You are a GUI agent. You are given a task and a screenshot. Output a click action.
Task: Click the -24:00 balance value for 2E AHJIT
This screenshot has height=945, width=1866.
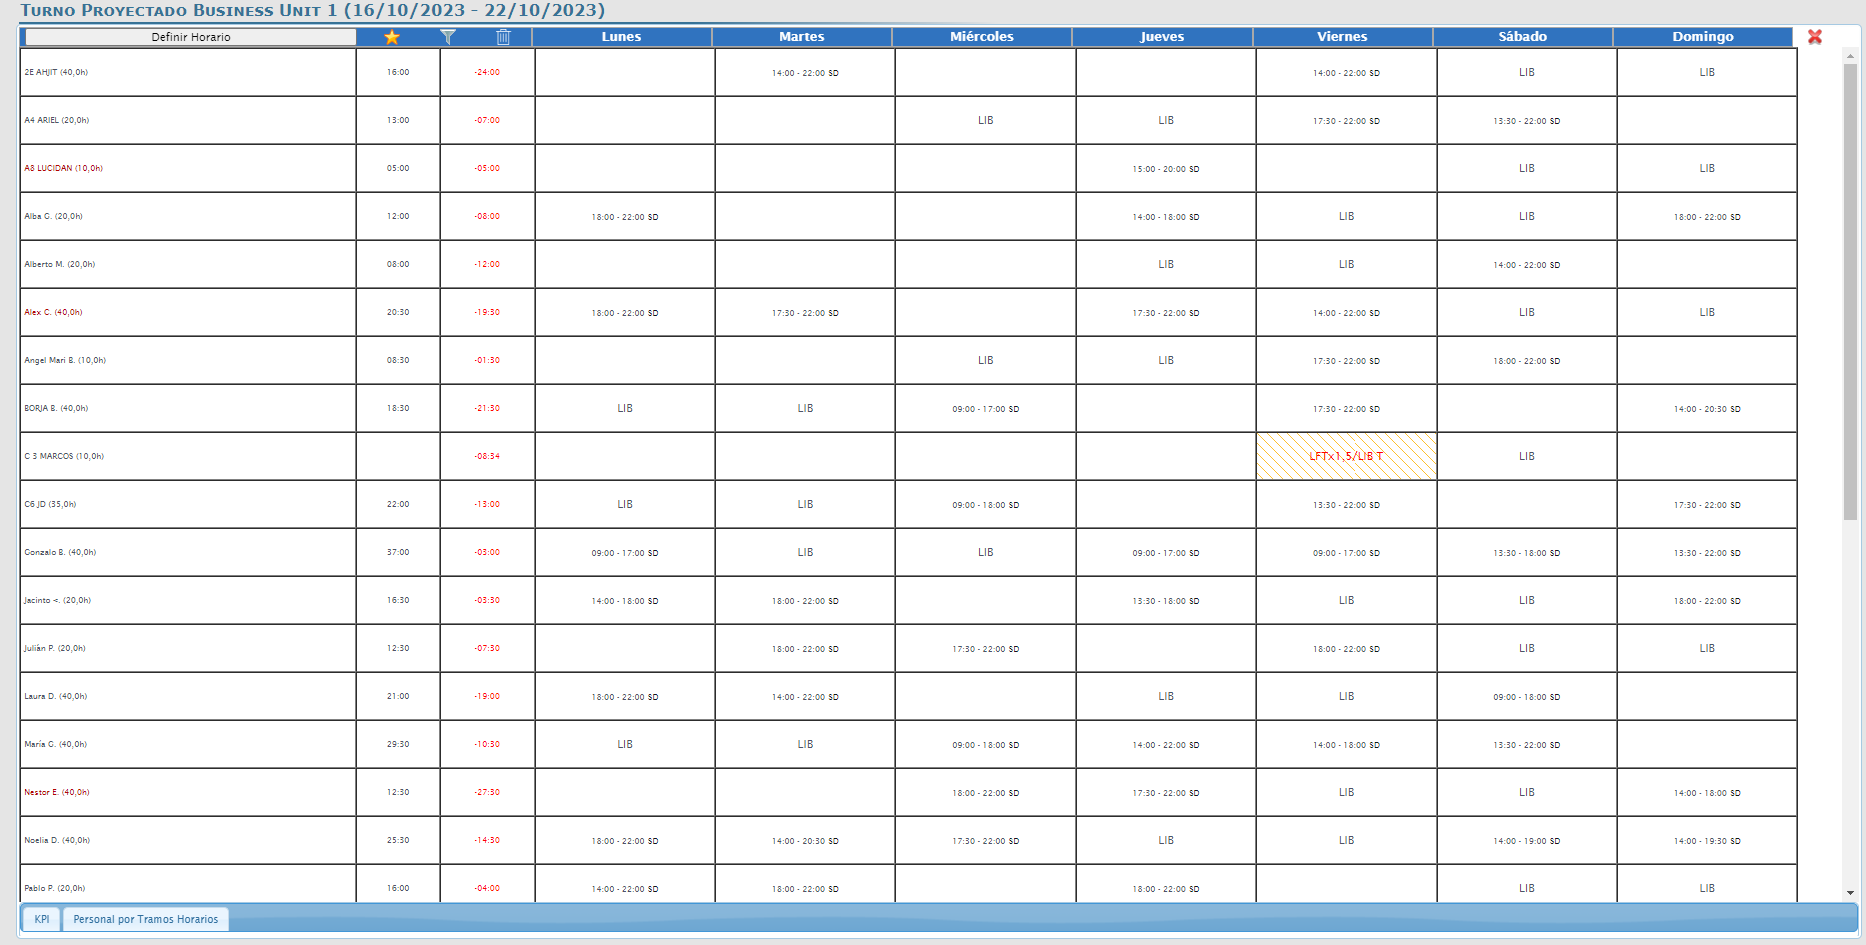pos(485,72)
